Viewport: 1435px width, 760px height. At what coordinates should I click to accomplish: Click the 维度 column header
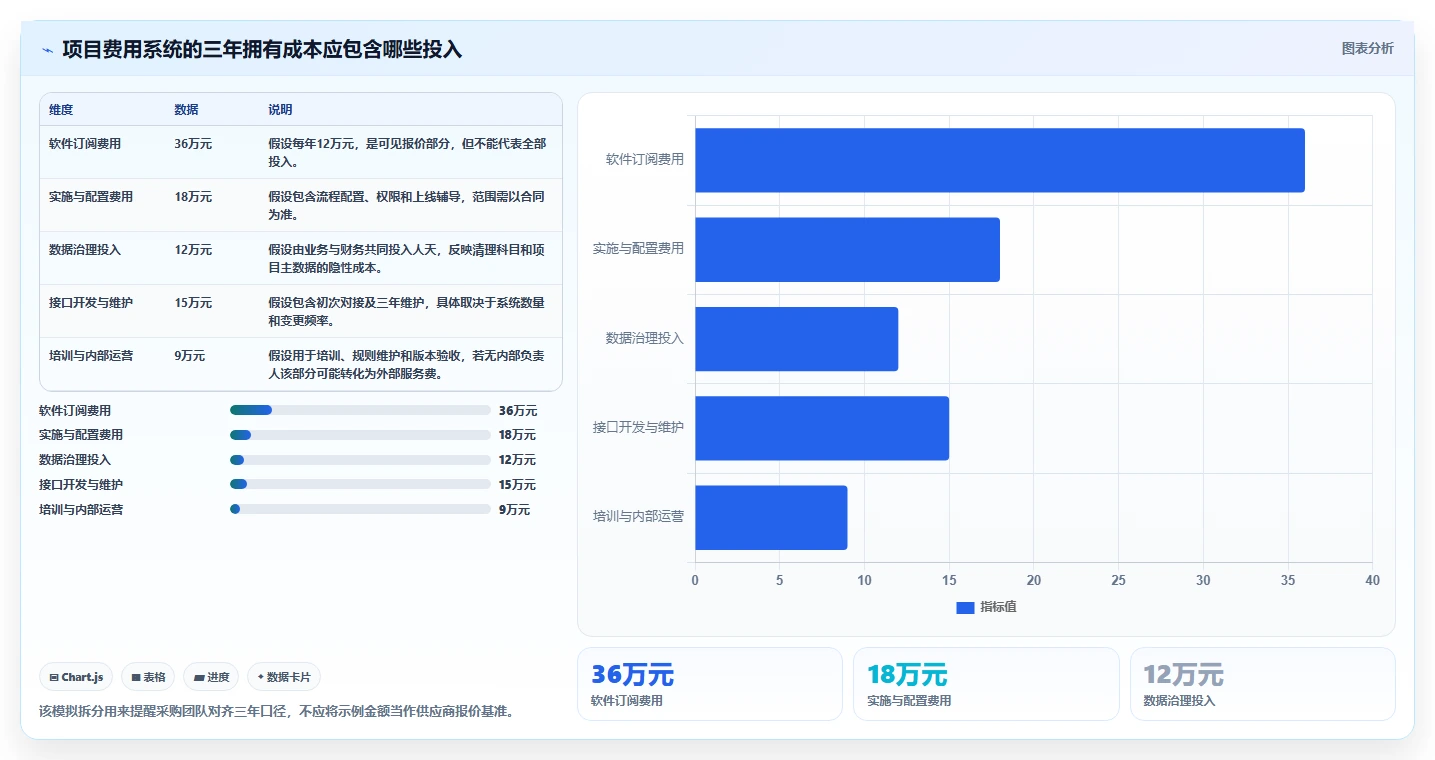pos(61,110)
